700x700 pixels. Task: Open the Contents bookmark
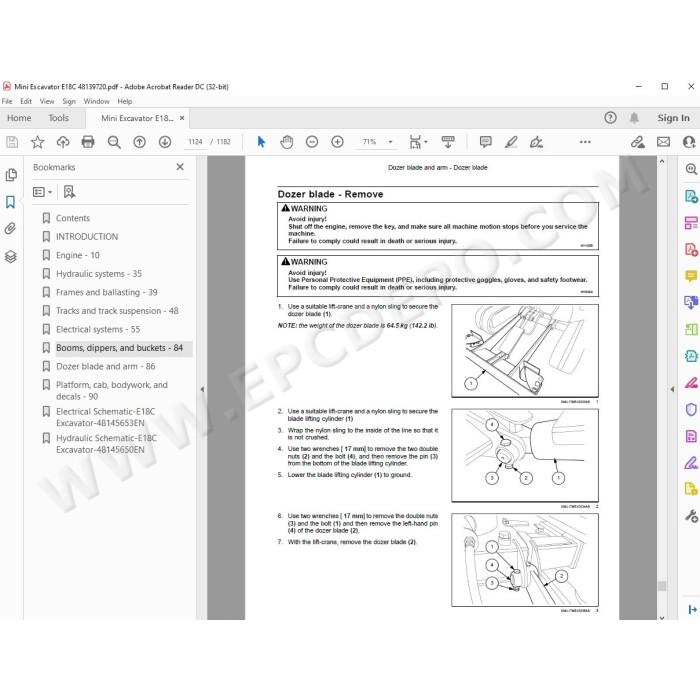(x=73, y=218)
